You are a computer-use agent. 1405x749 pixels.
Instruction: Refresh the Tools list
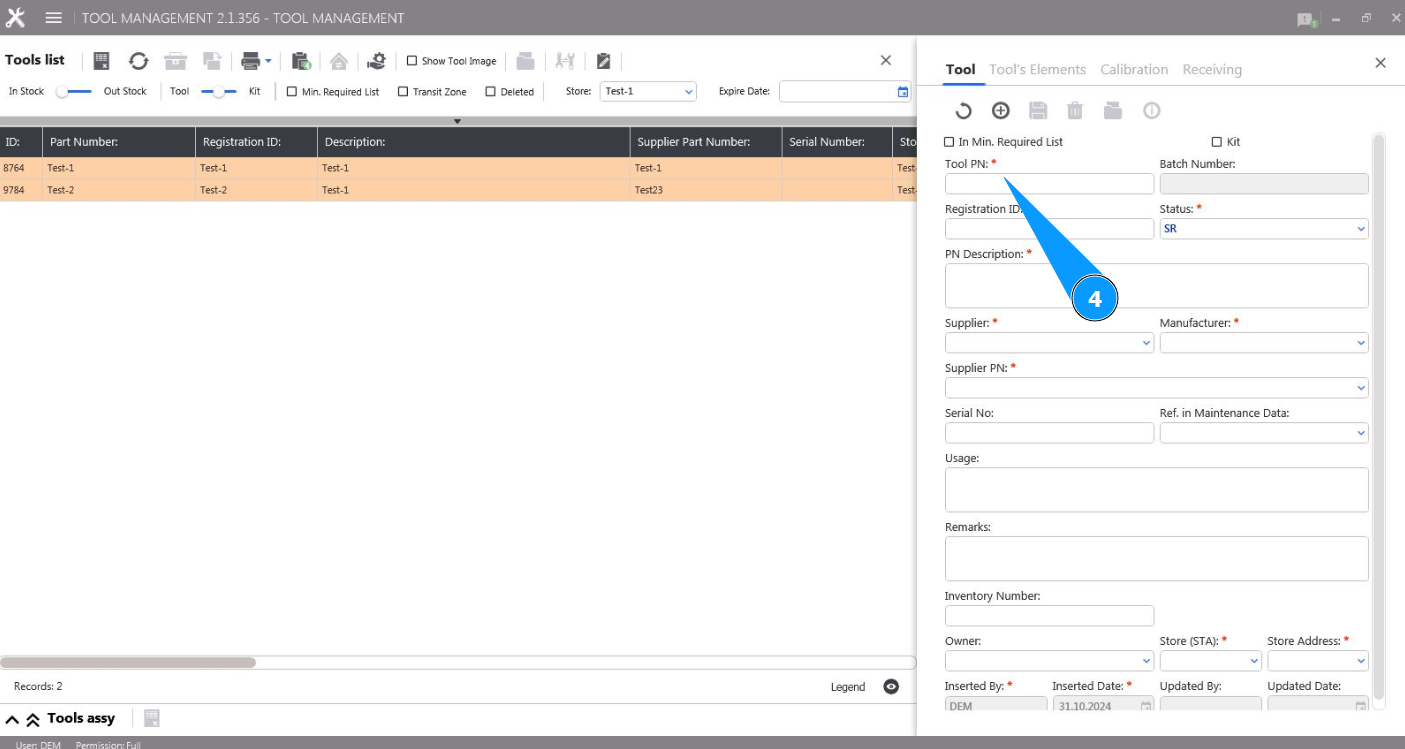pos(139,61)
